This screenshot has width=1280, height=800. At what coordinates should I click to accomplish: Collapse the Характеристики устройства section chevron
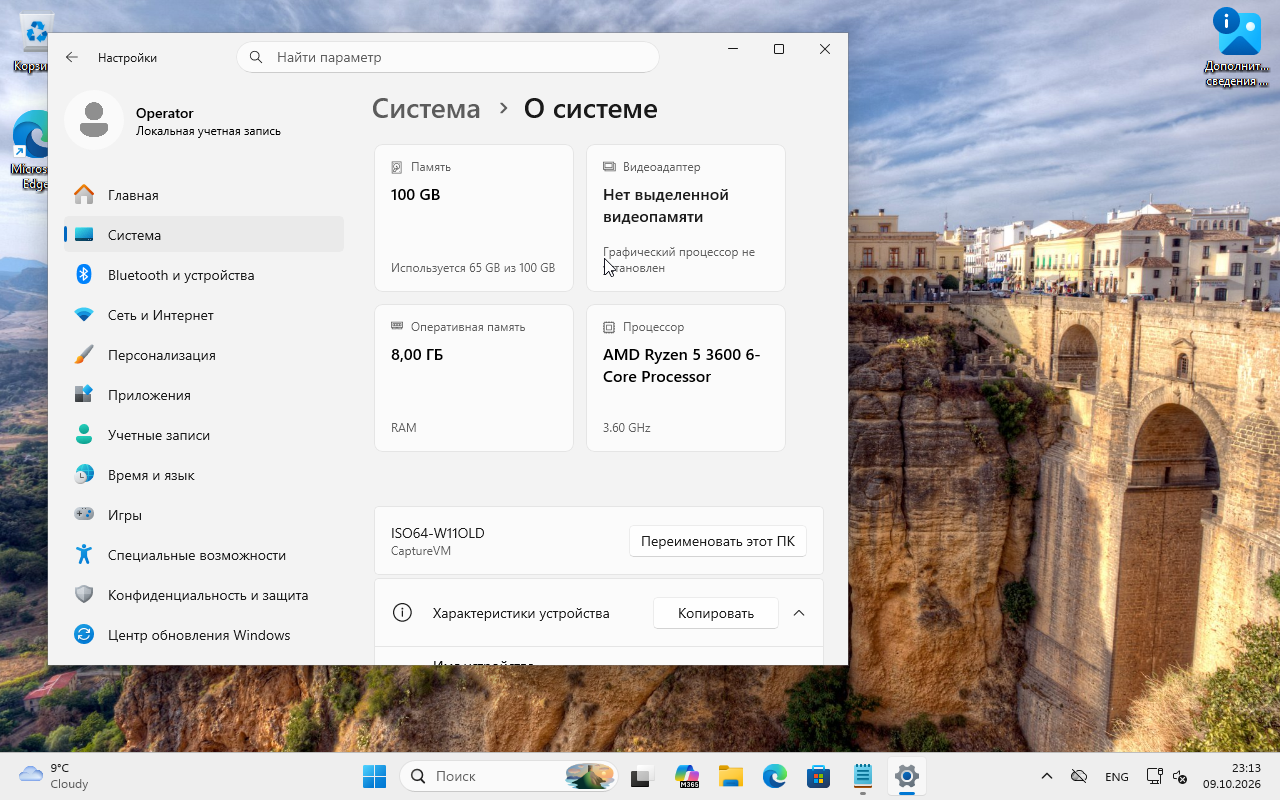pos(799,613)
